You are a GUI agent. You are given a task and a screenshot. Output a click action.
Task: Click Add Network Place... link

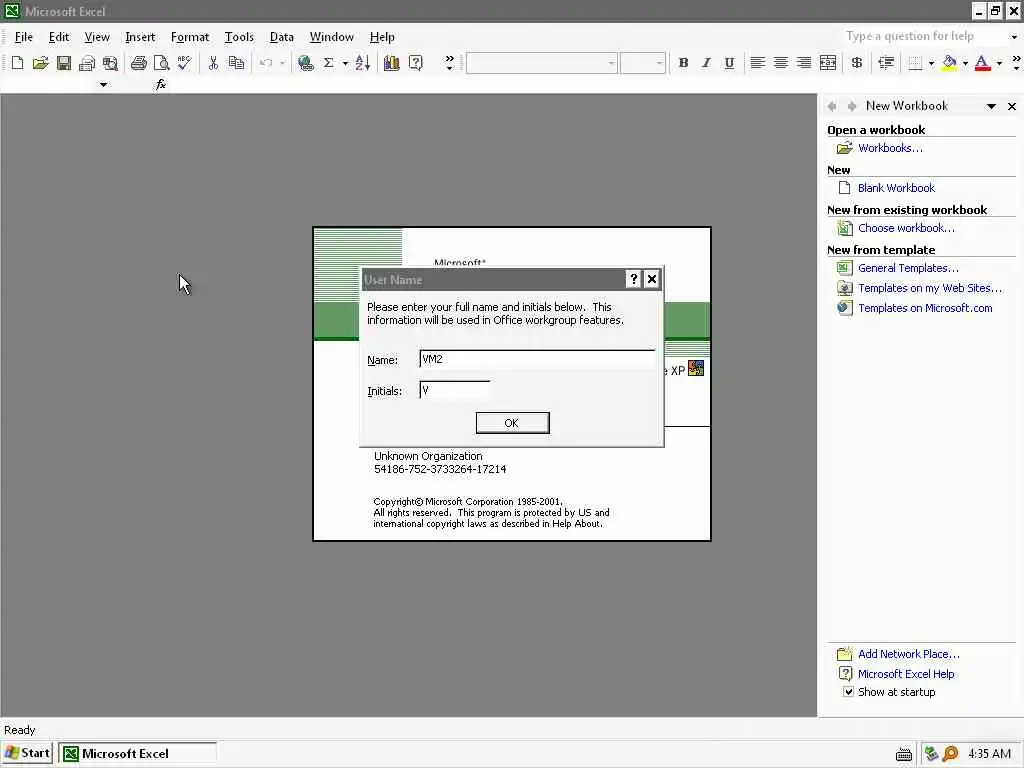coord(908,654)
